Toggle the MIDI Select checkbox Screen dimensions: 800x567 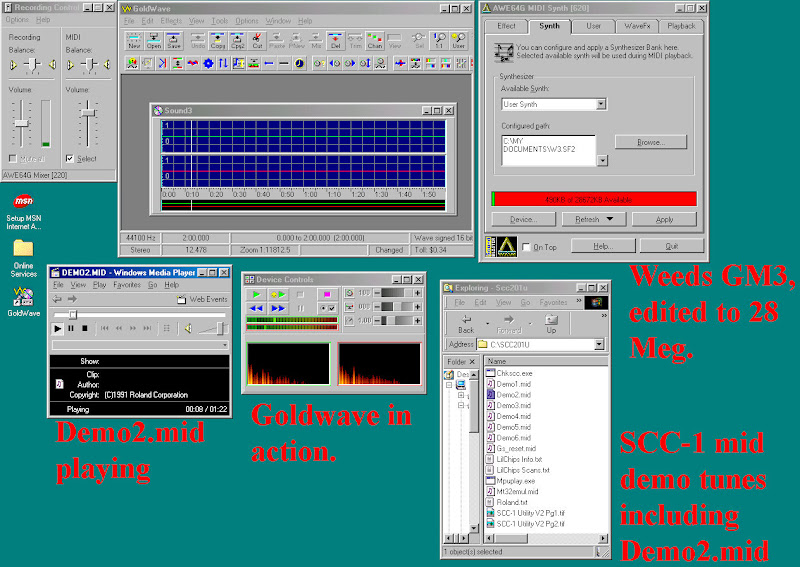(x=70, y=159)
